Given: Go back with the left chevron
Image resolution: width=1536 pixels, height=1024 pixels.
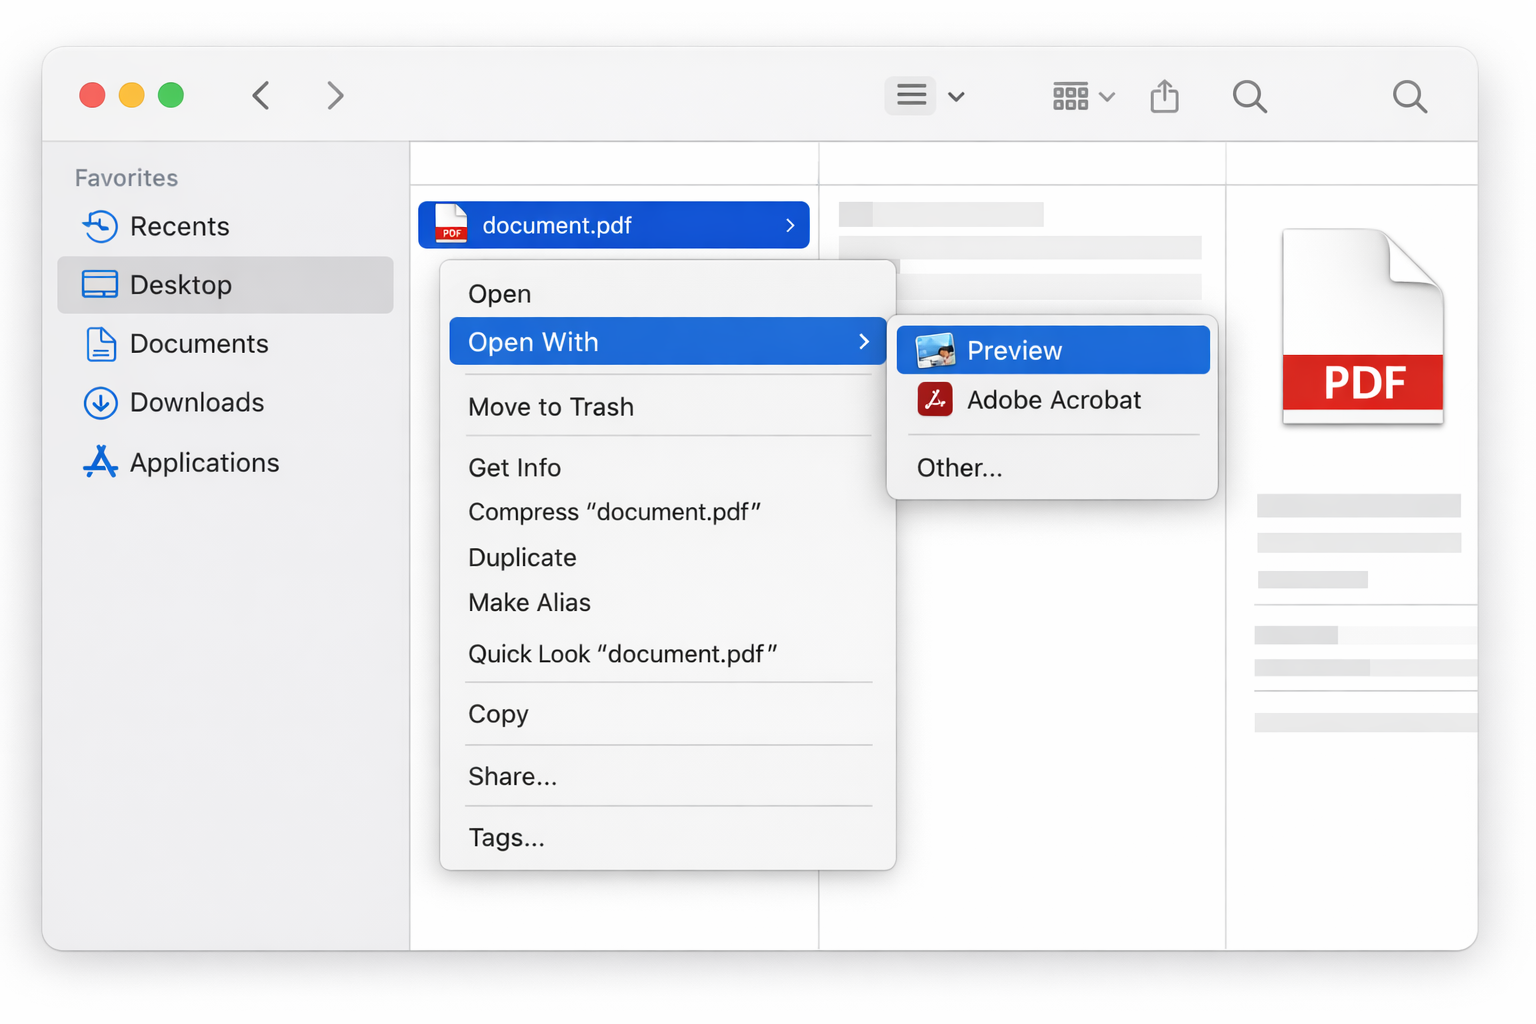Looking at the screenshot, I should 262,96.
